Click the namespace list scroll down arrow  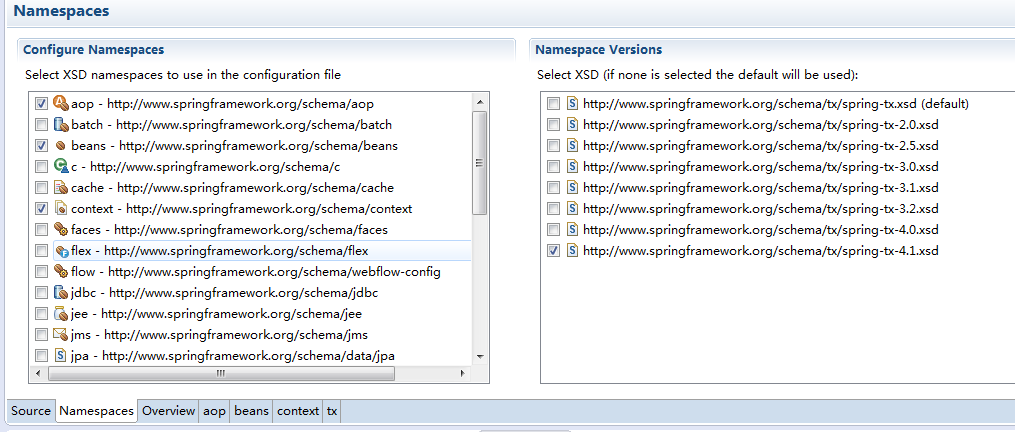click(x=480, y=356)
